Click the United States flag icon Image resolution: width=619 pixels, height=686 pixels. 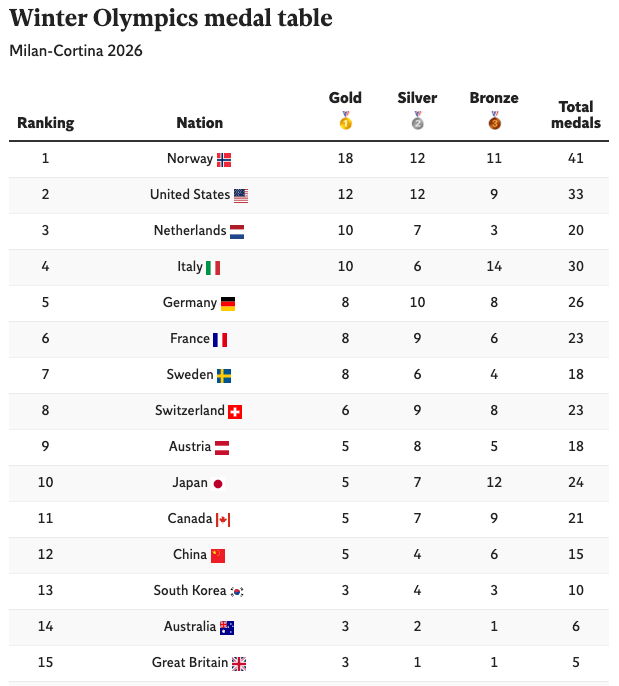241,195
